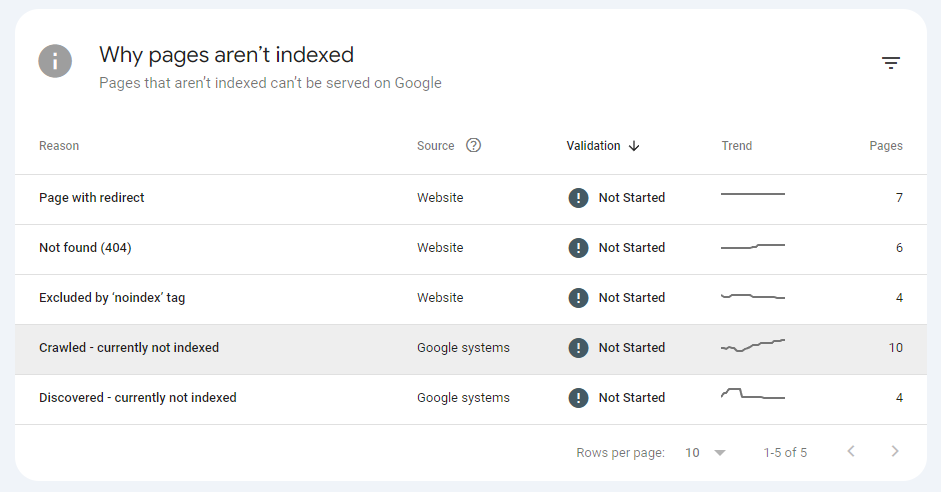Click Google systems in the Crawled row

[463, 347]
